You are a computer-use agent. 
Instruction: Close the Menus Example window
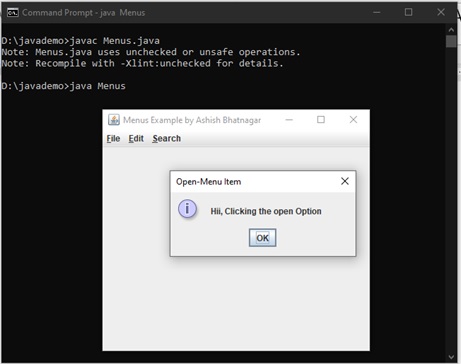click(353, 120)
